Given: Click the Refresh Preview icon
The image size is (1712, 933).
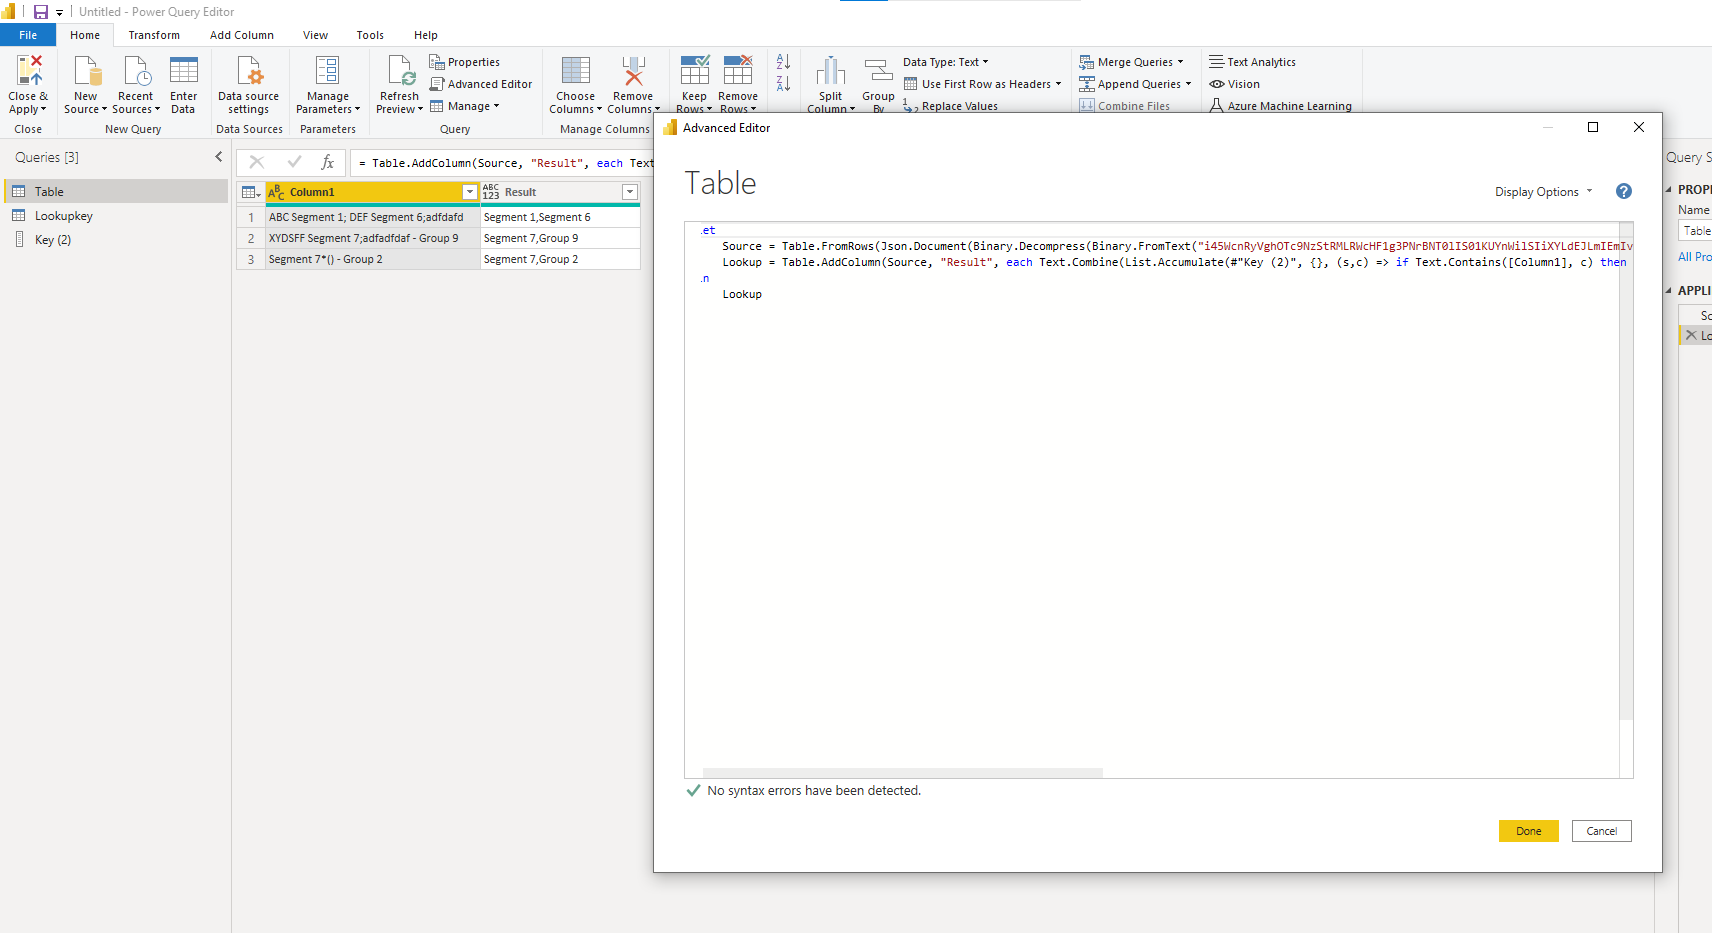Looking at the screenshot, I should 400,71.
